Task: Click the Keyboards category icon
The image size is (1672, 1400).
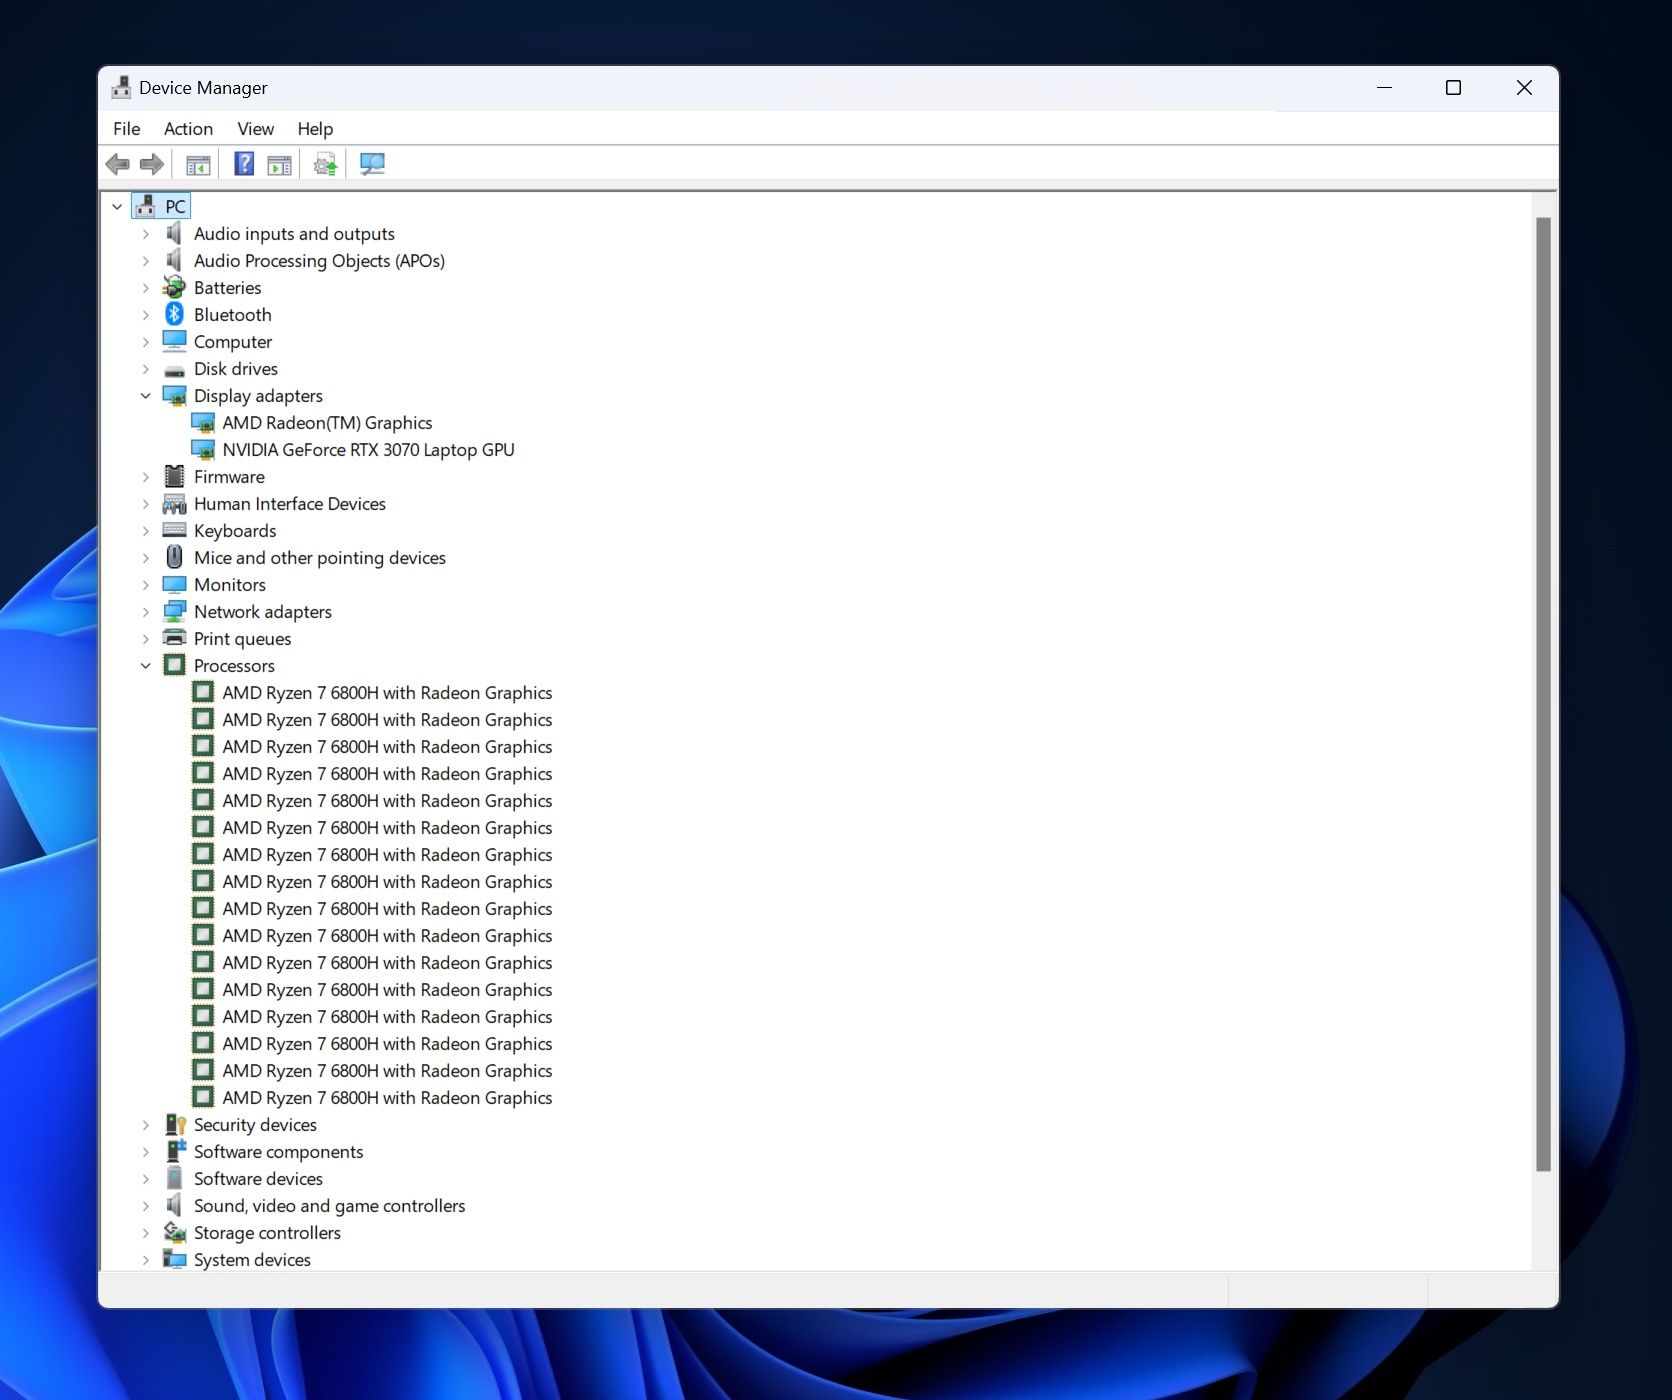Action: tap(174, 530)
